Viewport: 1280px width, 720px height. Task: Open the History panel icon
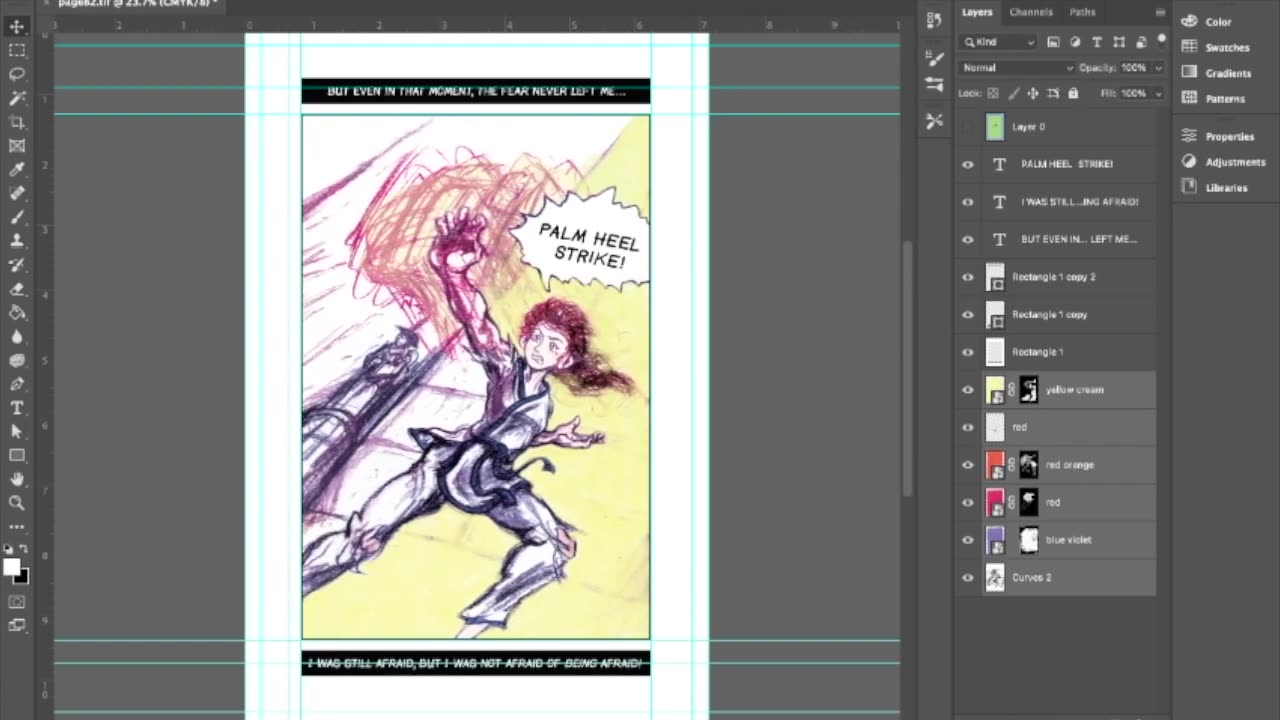934,20
